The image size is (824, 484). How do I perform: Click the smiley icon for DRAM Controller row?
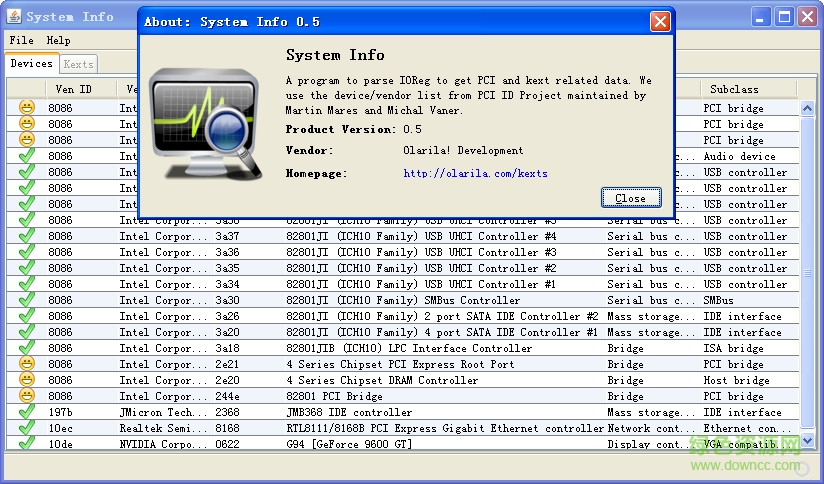[26, 379]
